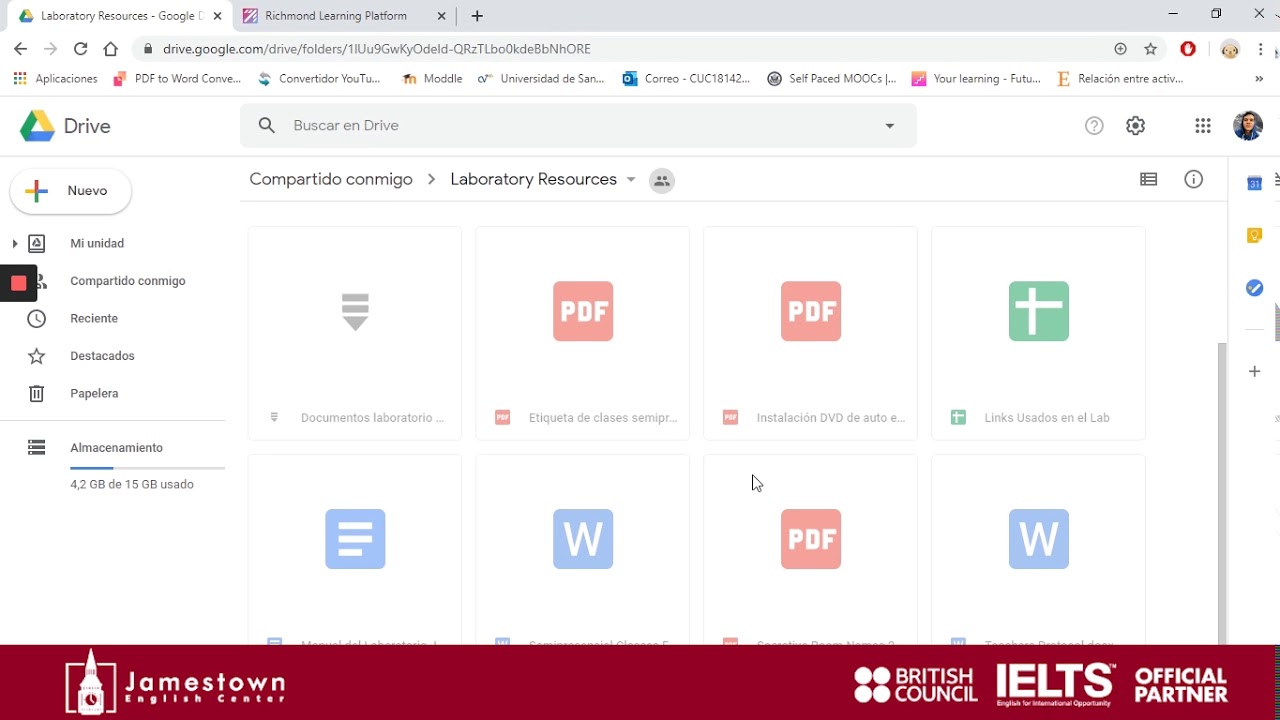The height and width of the screenshot is (720, 1280).
Task: Open Destacados in the sidebar
Action: pyautogui.click(x=102, y=356)
